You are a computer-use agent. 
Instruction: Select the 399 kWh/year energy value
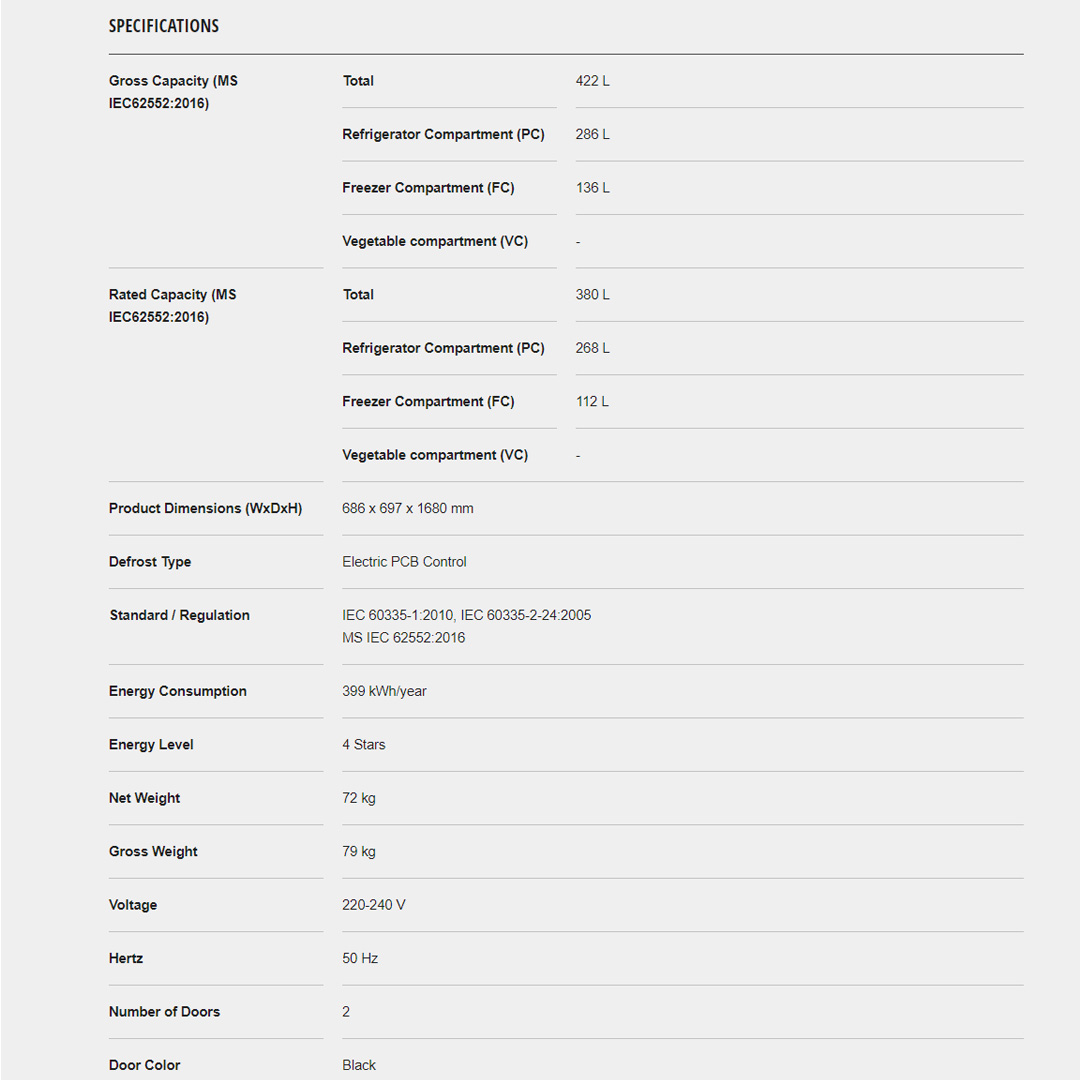coord(384,691)
